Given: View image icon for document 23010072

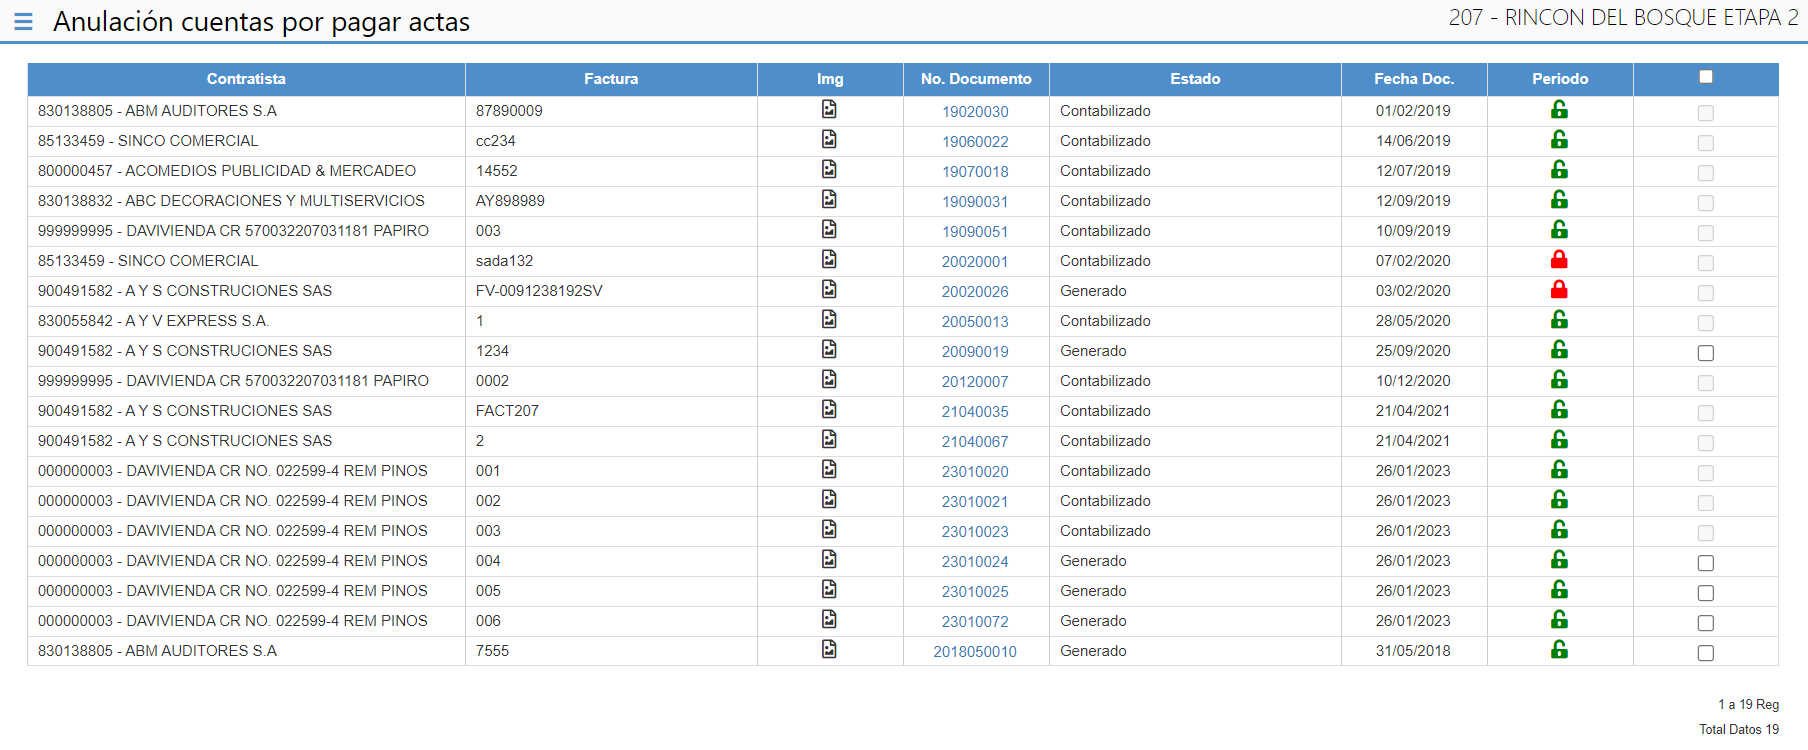Looking at the screenshot, I should click(x=829, y=619).
